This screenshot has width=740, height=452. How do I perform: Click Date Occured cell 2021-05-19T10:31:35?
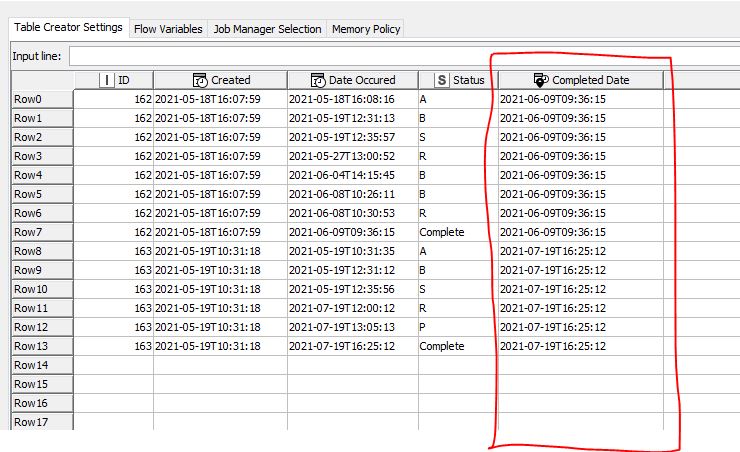(353, 251)
